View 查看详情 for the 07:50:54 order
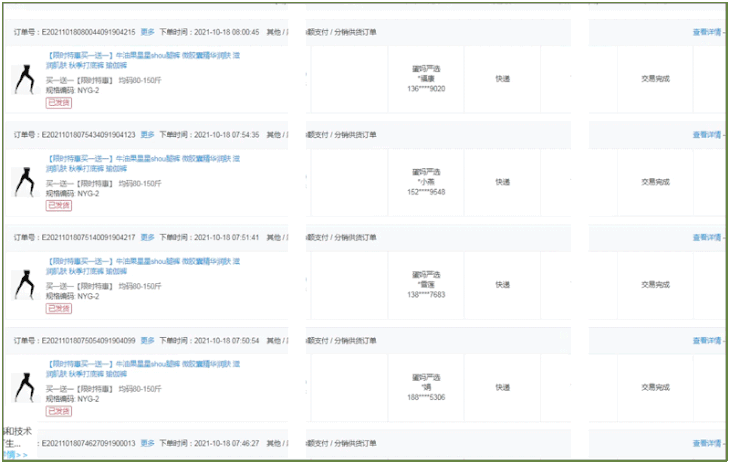Viewport: 730px width, 464px height. point(708,340)
